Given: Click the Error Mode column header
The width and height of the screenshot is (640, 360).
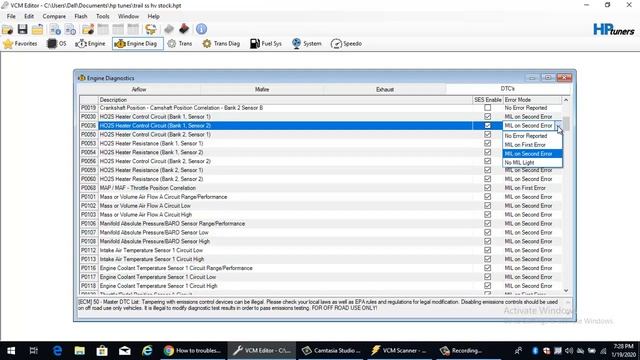Looking at the screenshot, I should tap(532, 100).
